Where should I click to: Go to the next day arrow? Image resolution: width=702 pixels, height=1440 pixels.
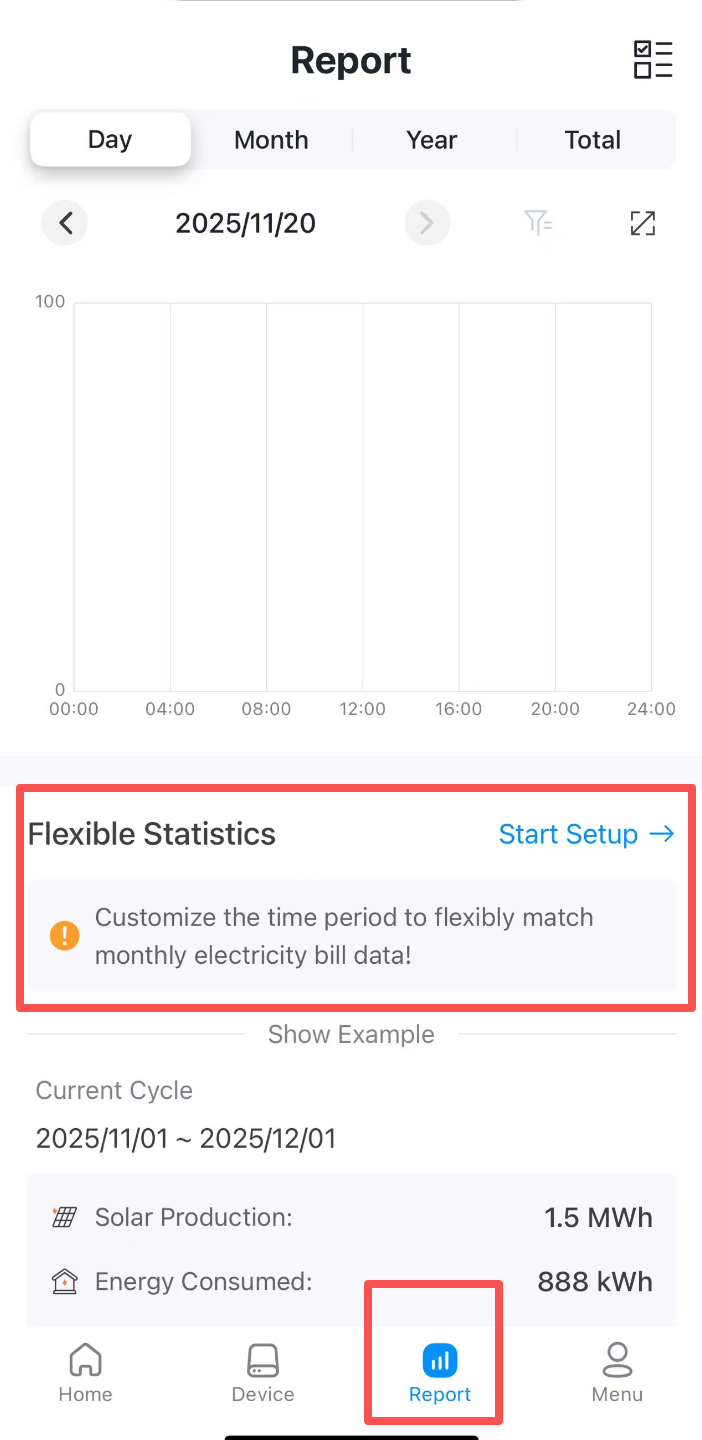[427, 223]
